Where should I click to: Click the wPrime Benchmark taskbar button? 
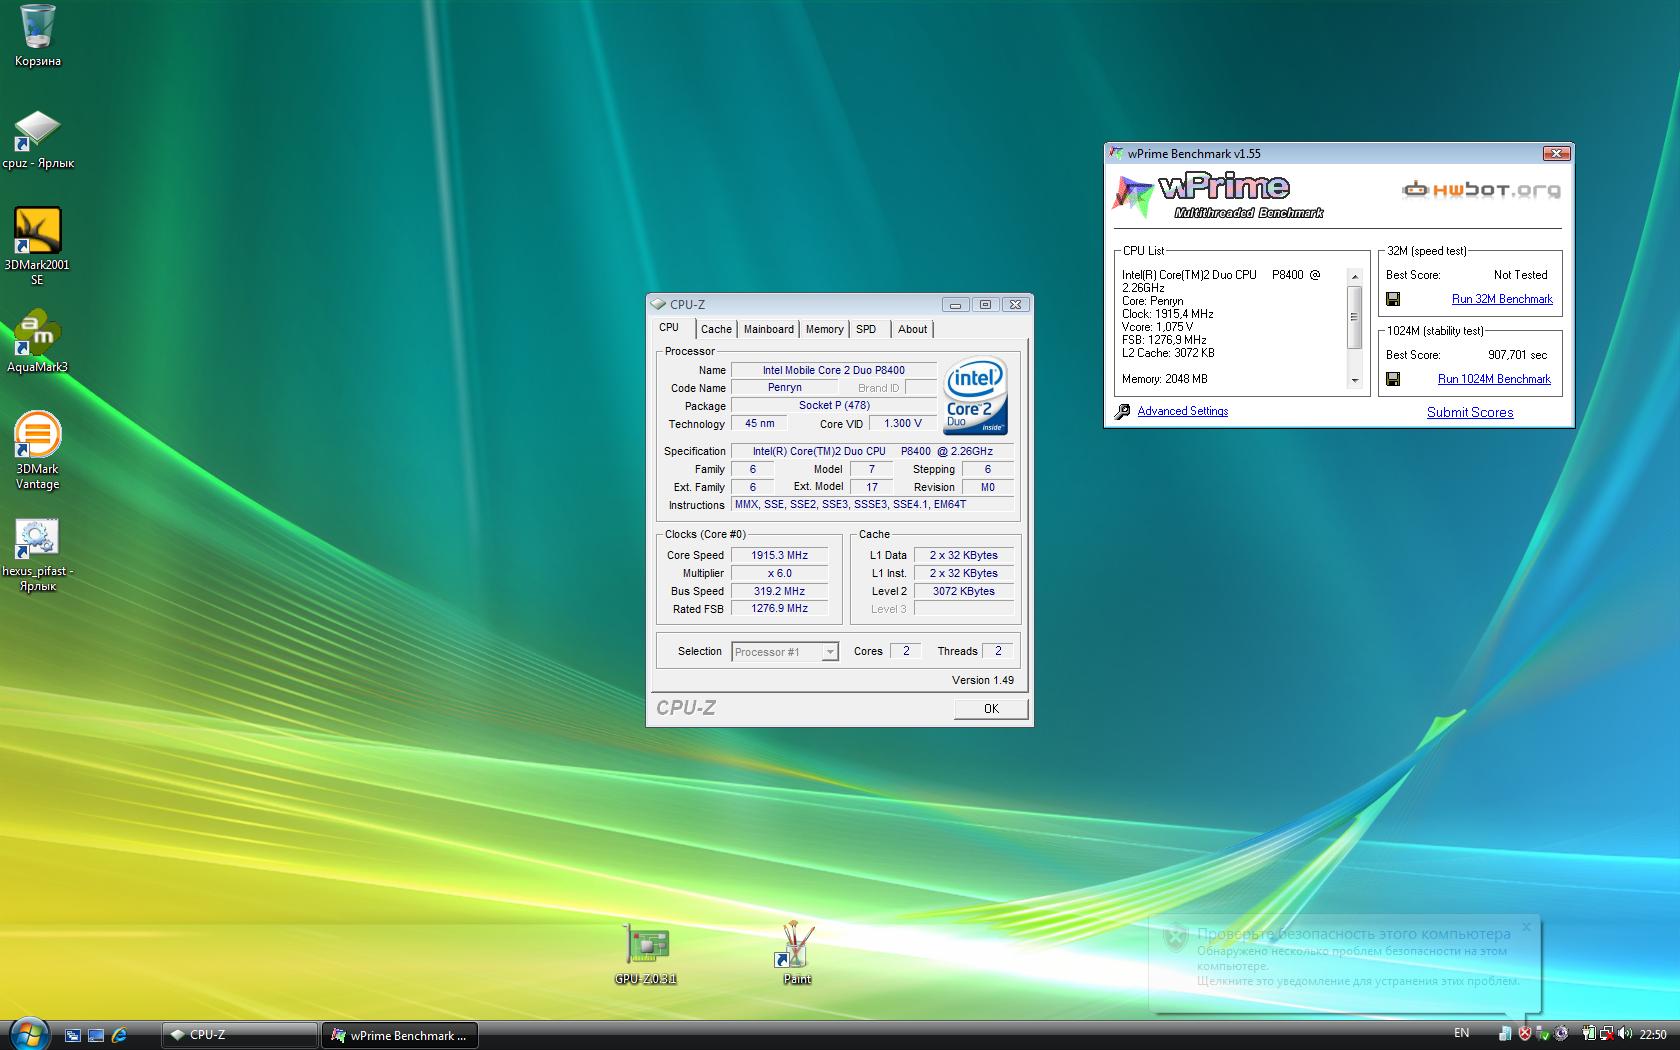coord(399,1035)
